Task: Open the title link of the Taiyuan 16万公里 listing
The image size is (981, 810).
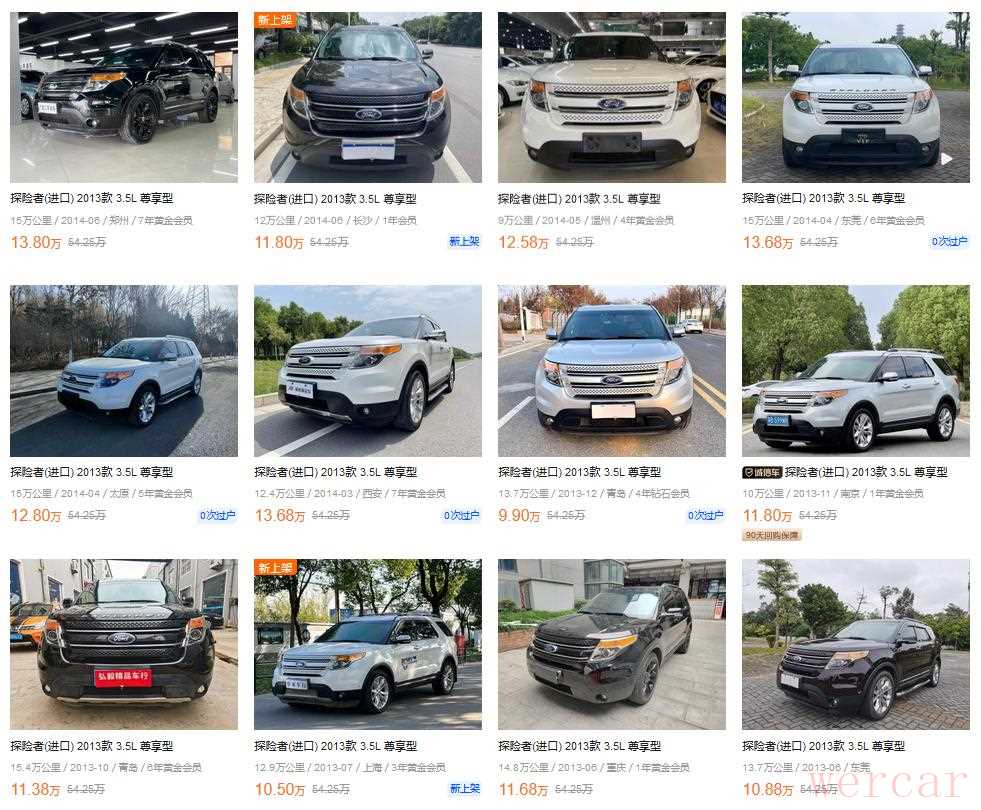Action: coord(92,472)
